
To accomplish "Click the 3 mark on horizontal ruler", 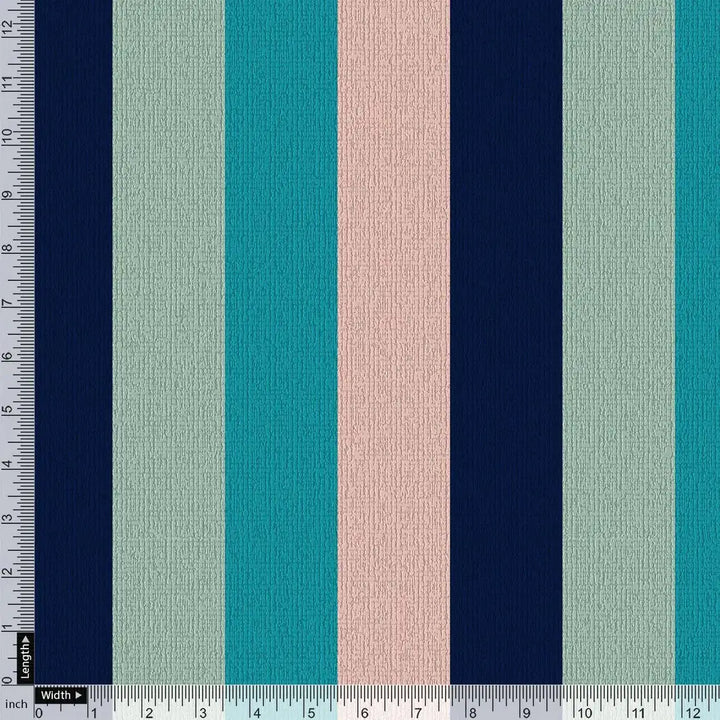I will click(x=206, y=712).
